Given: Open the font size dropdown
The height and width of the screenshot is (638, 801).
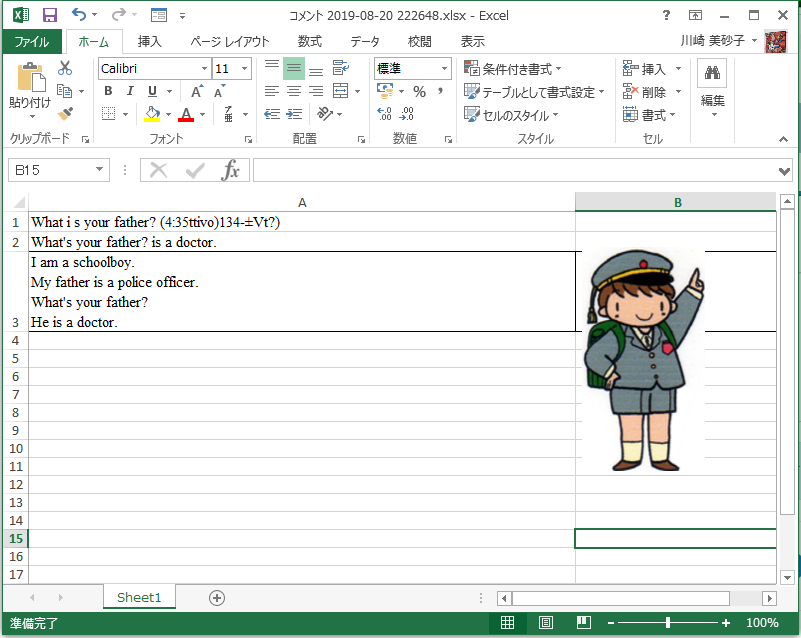Looking at the screenshot, I should [245, 68].
